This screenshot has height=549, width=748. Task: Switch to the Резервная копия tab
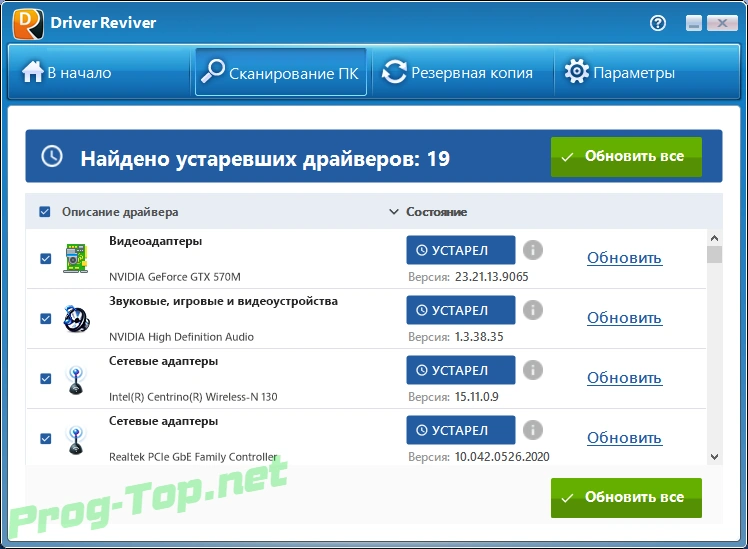(463, 73)
